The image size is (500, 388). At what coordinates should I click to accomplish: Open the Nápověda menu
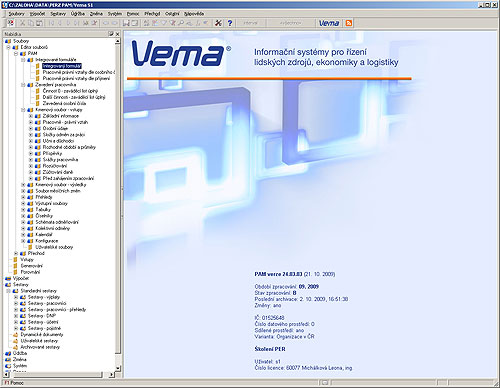coord(194,14)
